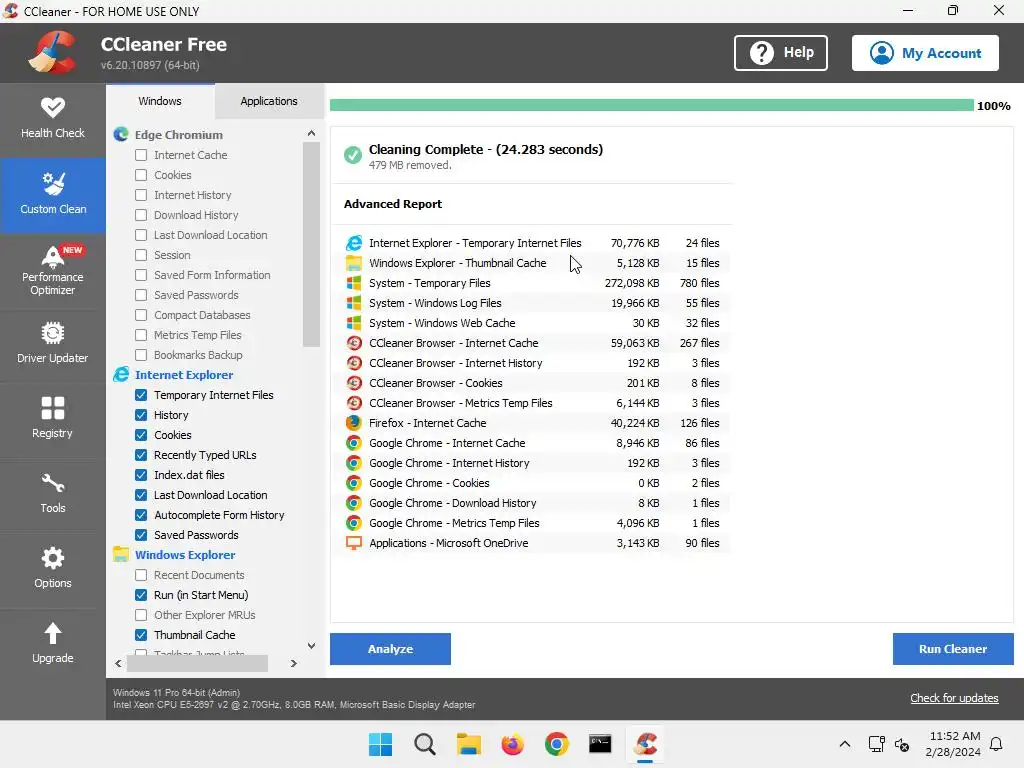Show hidden system tray icons chevron
The image size is (1024, 768).
(844, 744)
